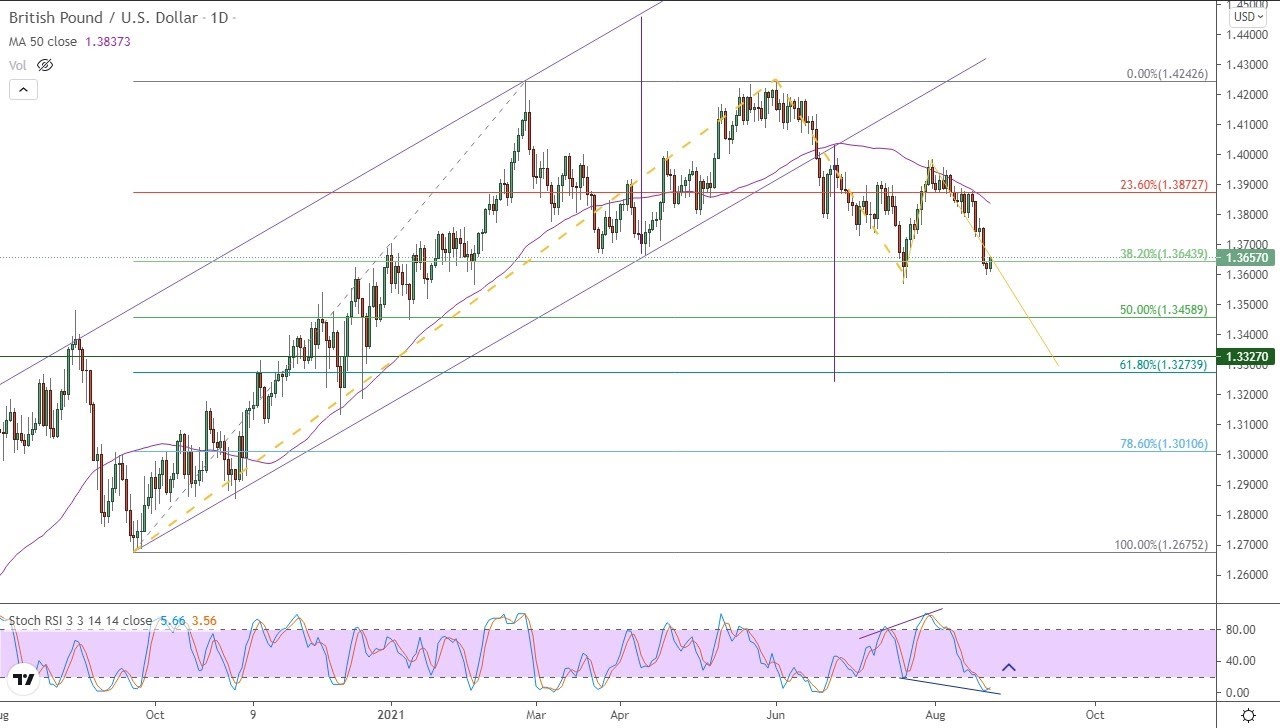Select the 0.00%(1.42426) Fibonacci label

pyautogui.click(x=1166, y=73)
